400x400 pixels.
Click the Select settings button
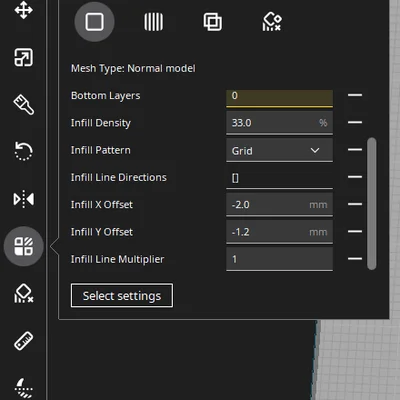(x=122, y=296)
